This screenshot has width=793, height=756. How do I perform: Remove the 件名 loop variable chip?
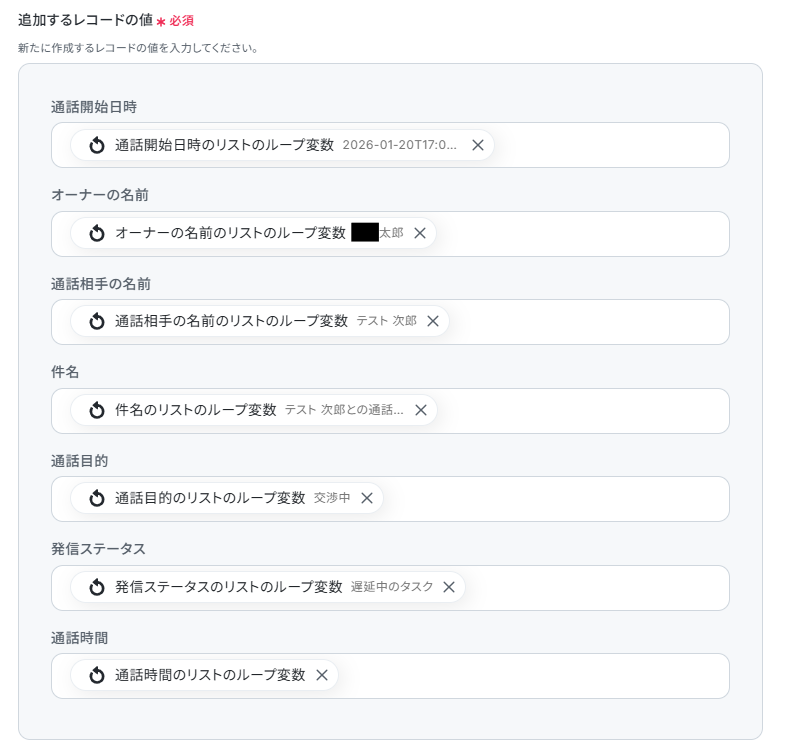pos(421,410)
